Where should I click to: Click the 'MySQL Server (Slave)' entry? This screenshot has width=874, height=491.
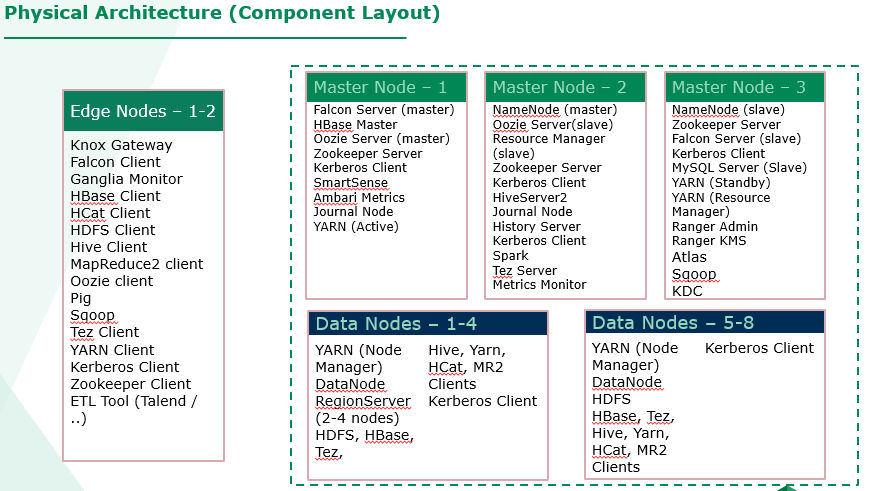click(739, 168)
